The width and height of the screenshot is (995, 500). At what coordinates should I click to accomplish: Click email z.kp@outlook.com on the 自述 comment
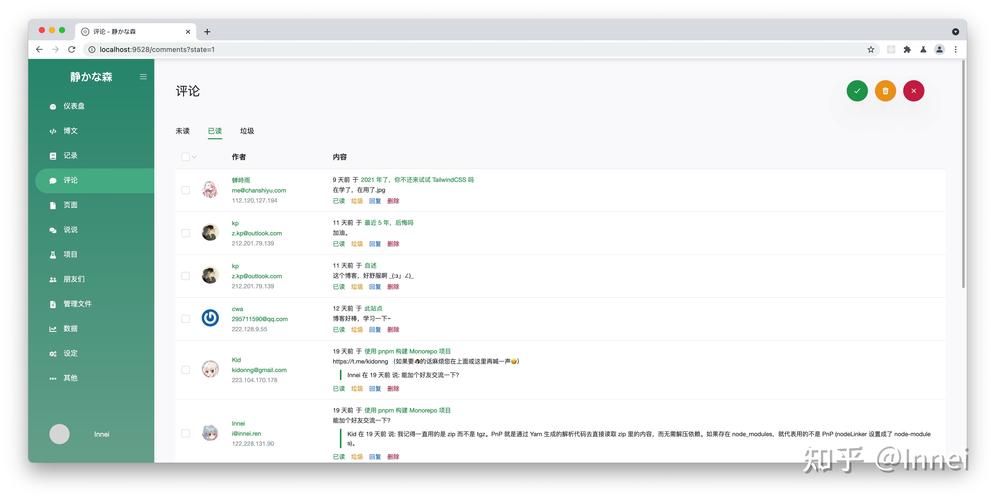pos(256,276)
